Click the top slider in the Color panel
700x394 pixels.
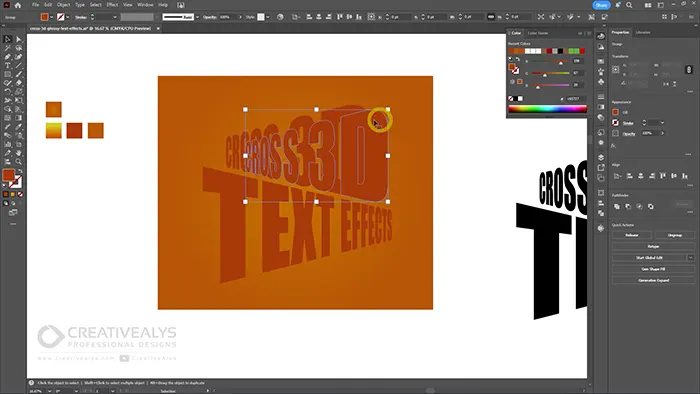[x=550, y=61]
